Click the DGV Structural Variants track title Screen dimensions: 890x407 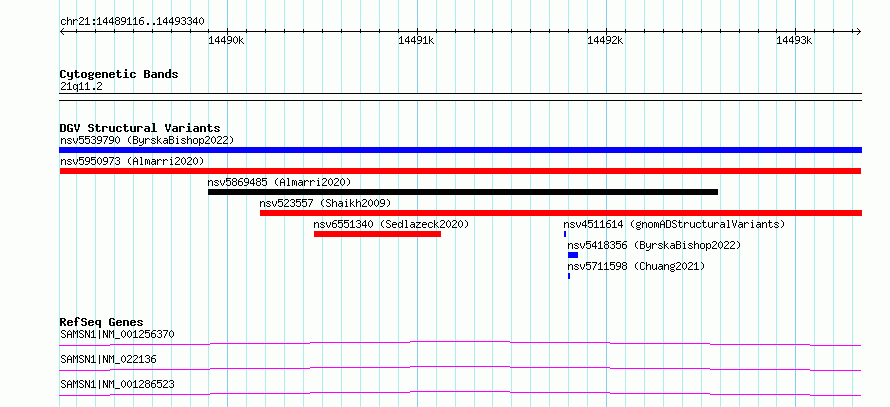pos(140,128)
